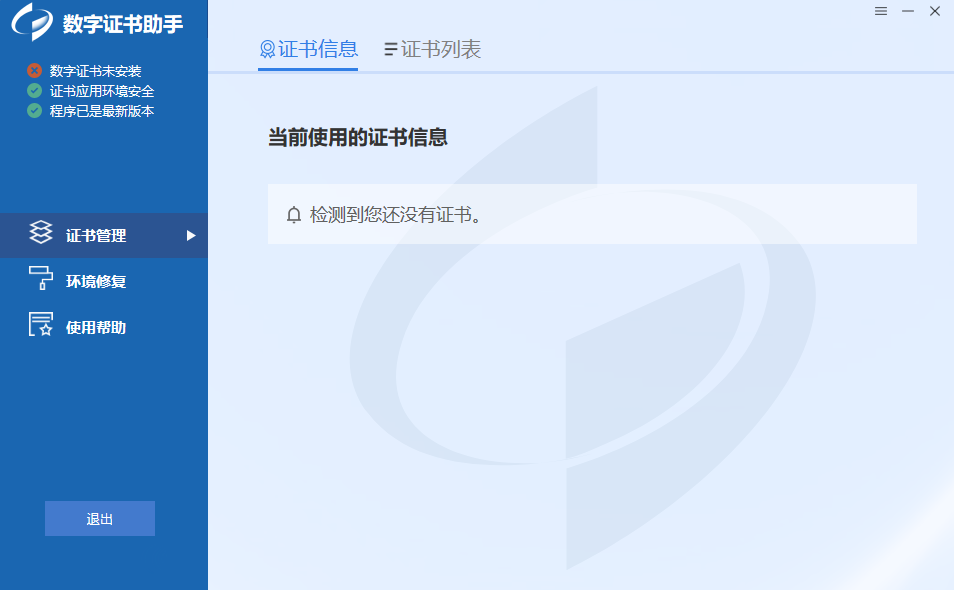The width and height of the screenshot is (954, 590).
Task: Open the 环境修复 sidebar item
Action: coord(96,281)
